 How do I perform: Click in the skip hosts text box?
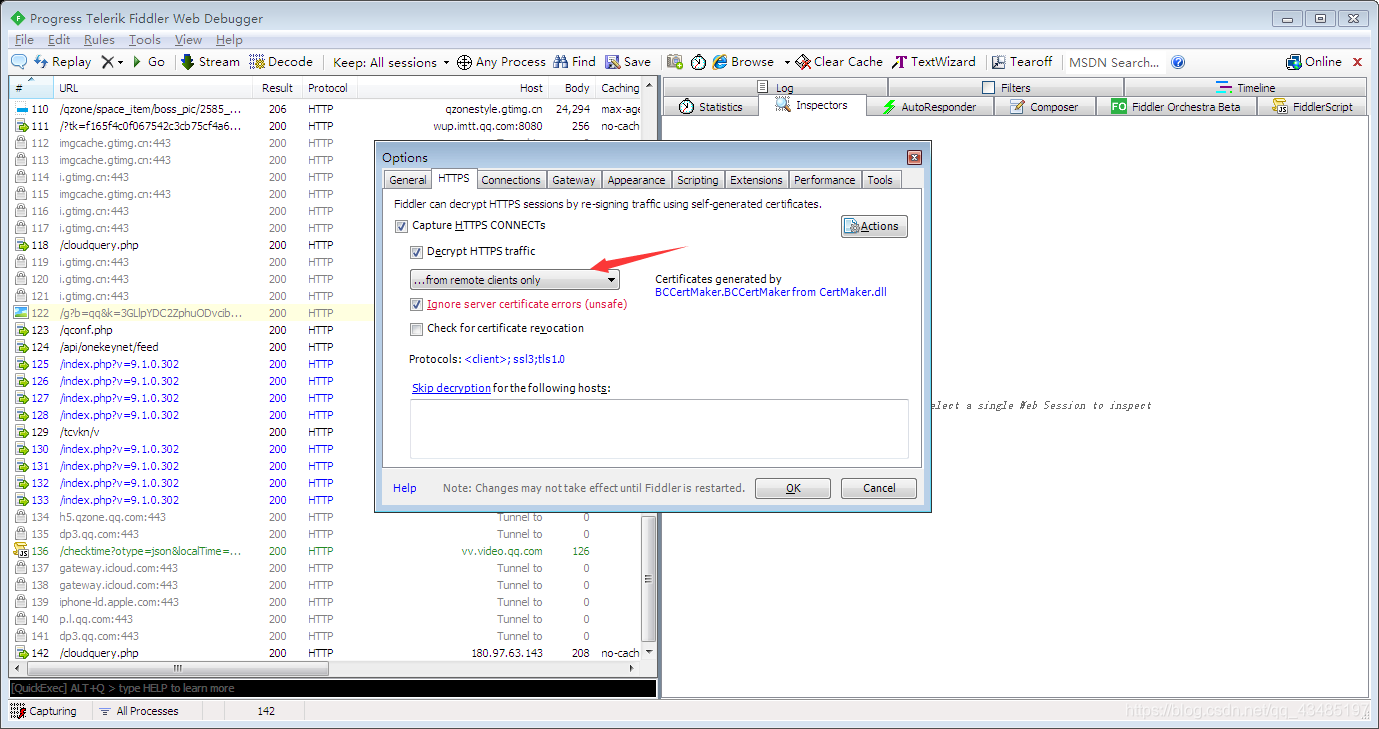click(659, 429)
